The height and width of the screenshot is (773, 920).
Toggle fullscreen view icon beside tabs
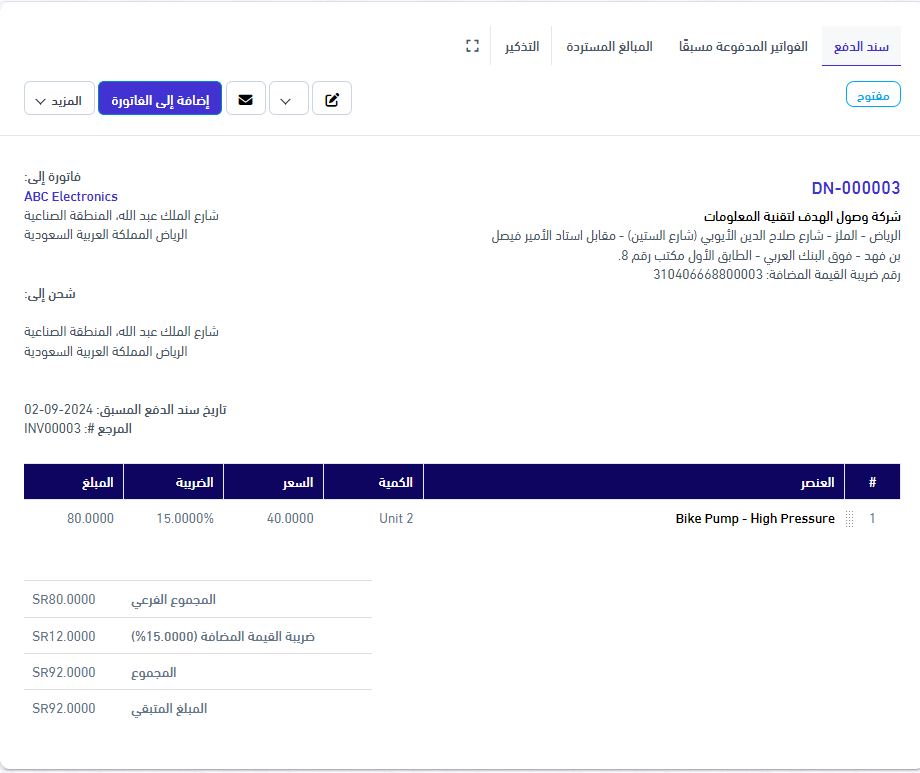[x=473, y=47]
